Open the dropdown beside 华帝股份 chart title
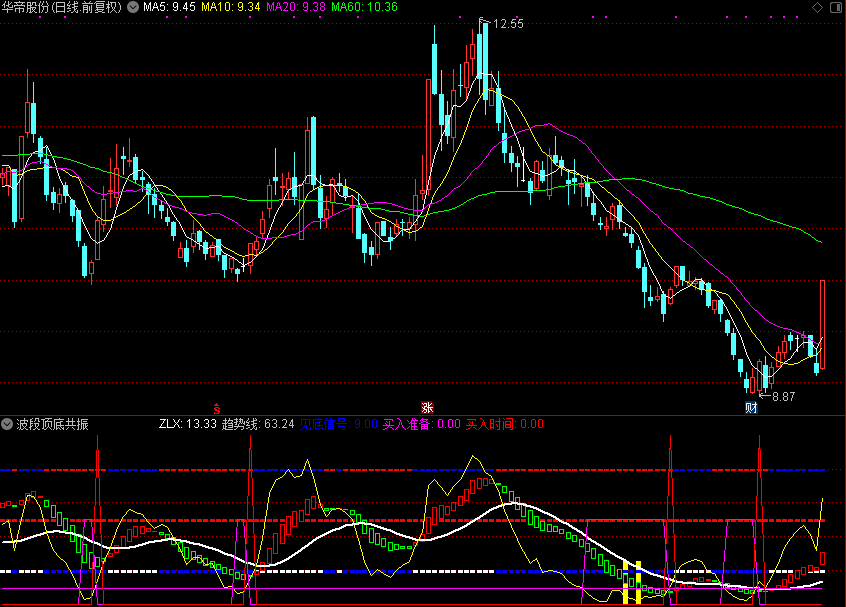846x607 pixels. (133, 7)
